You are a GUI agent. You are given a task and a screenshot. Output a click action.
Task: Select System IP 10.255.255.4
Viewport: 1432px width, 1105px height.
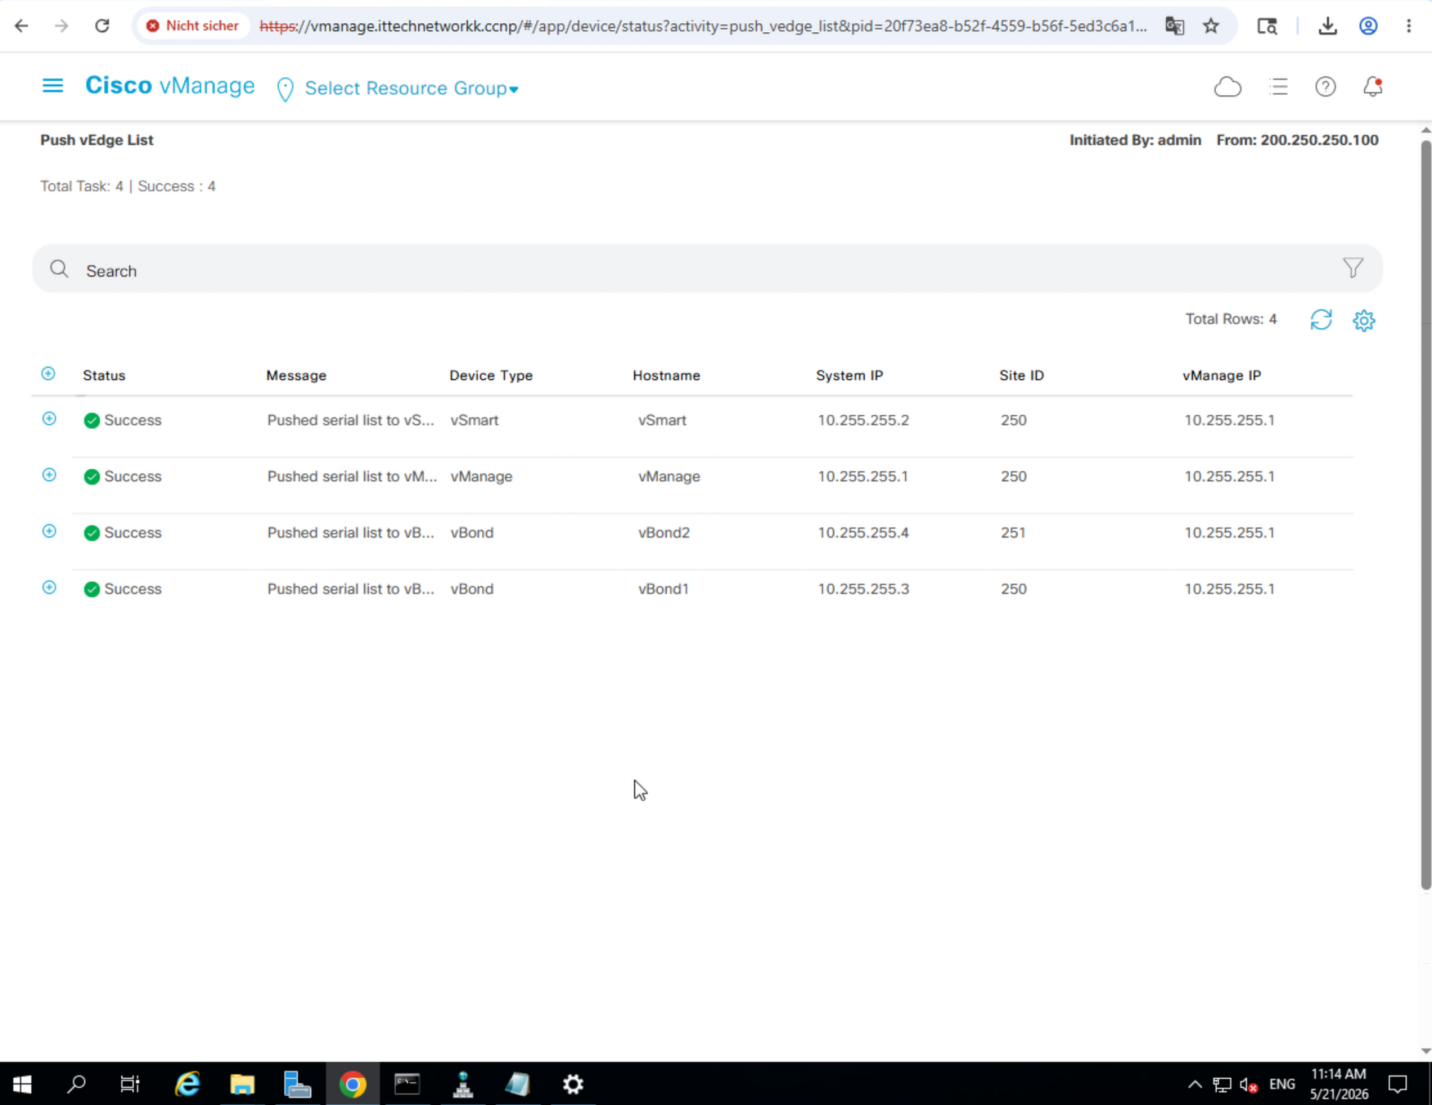(x=863, y=533)
